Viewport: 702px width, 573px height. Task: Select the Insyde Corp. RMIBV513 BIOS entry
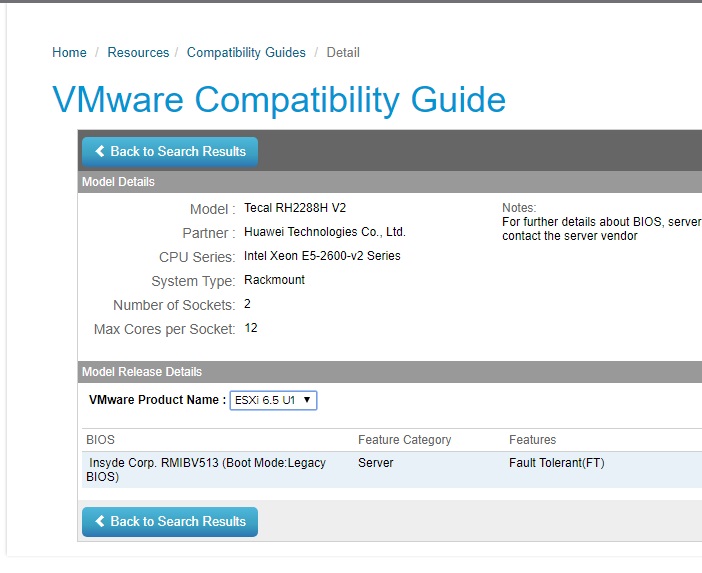click(x=206, y=470)
